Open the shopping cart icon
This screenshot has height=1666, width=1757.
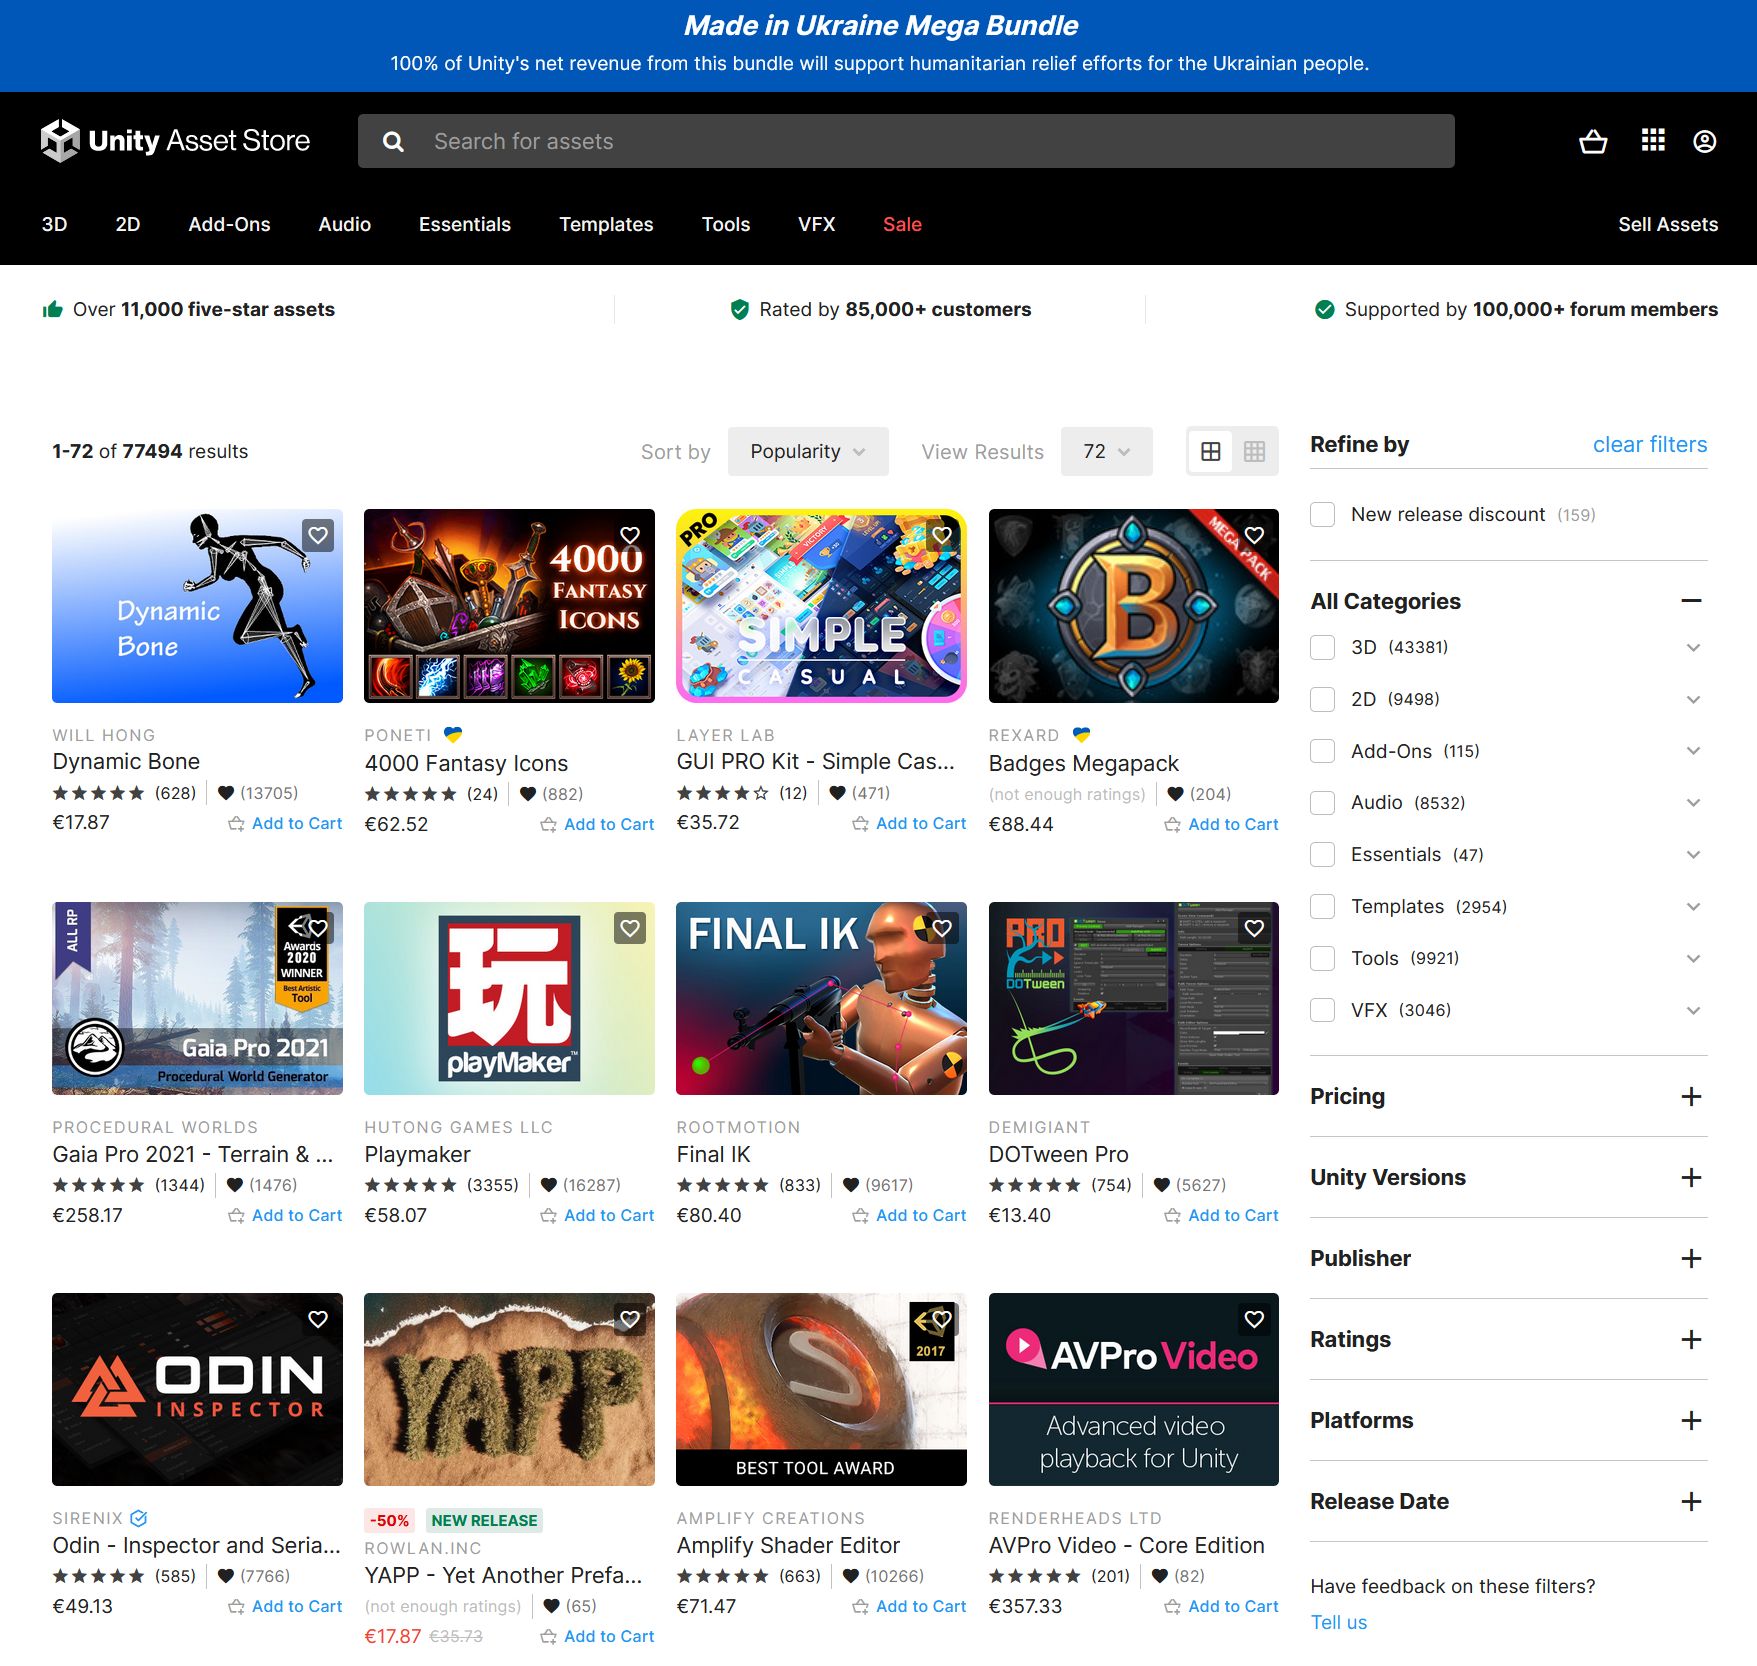point(1593,141)
